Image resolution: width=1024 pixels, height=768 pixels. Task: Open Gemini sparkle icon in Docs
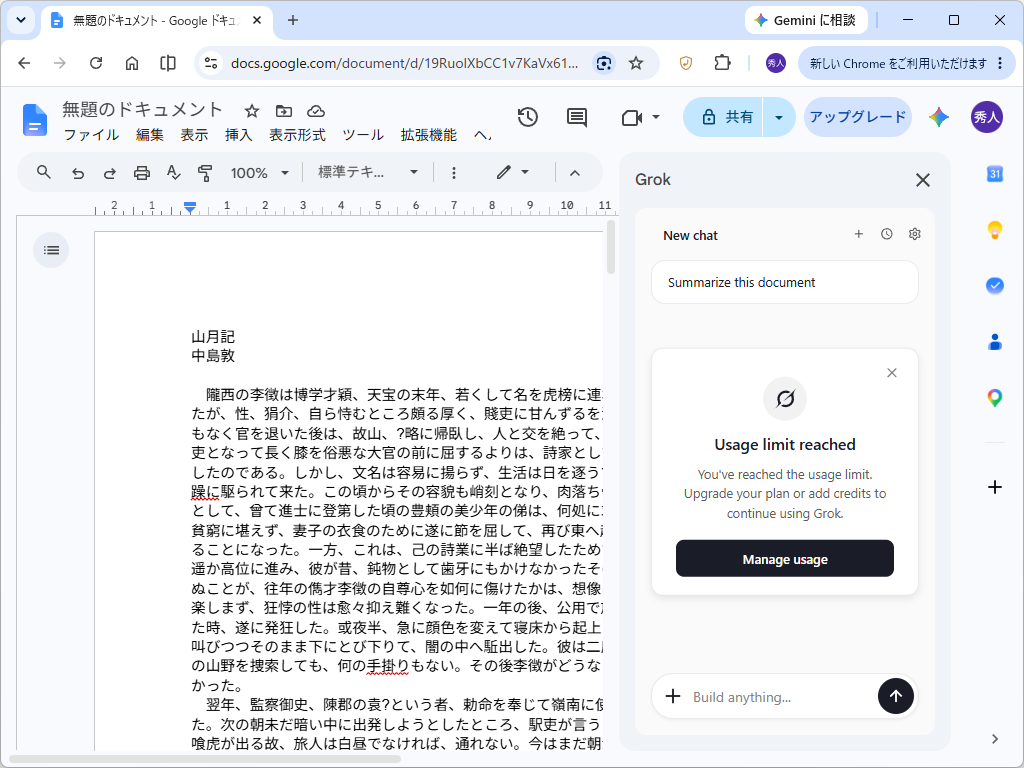[938, 117]
